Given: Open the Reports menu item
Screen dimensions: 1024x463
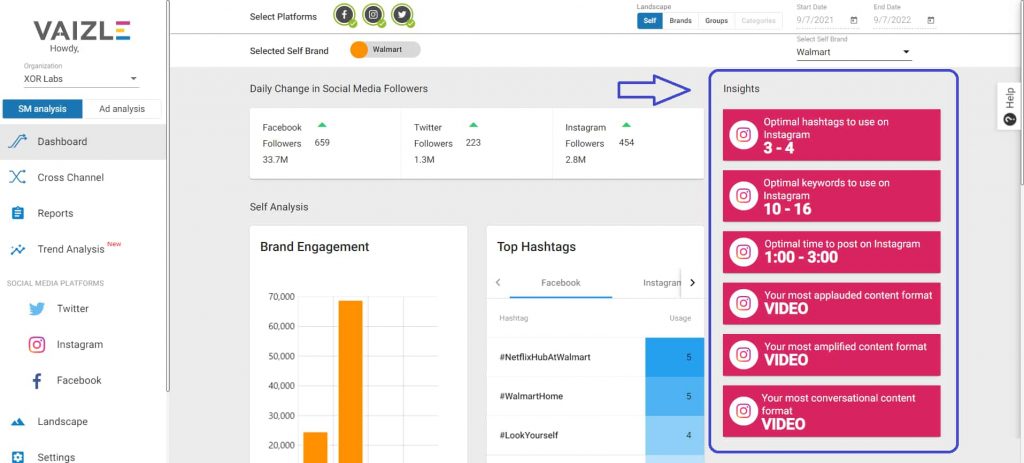Looking at the screenshot, I should (x=83, y=213).
